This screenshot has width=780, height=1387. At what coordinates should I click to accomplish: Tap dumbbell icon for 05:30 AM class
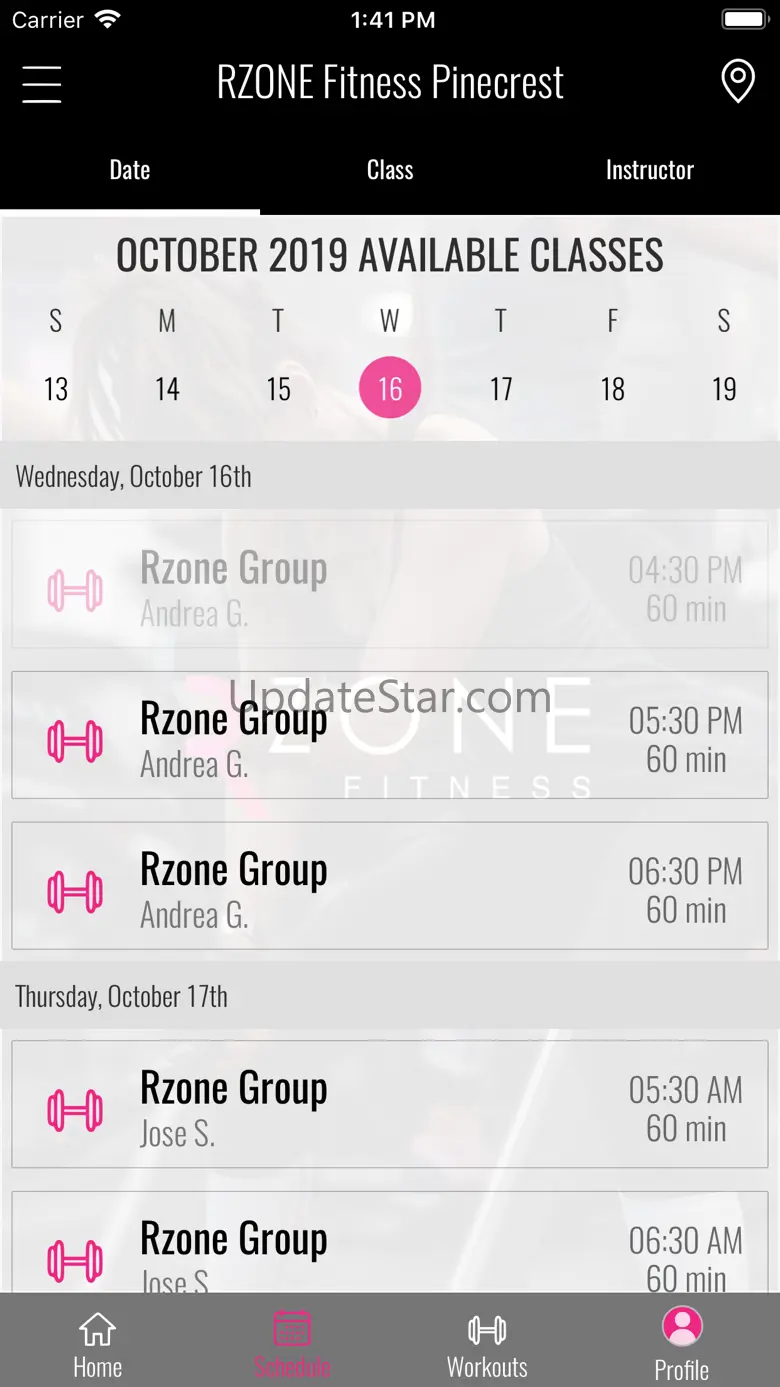pos(75,1110)
